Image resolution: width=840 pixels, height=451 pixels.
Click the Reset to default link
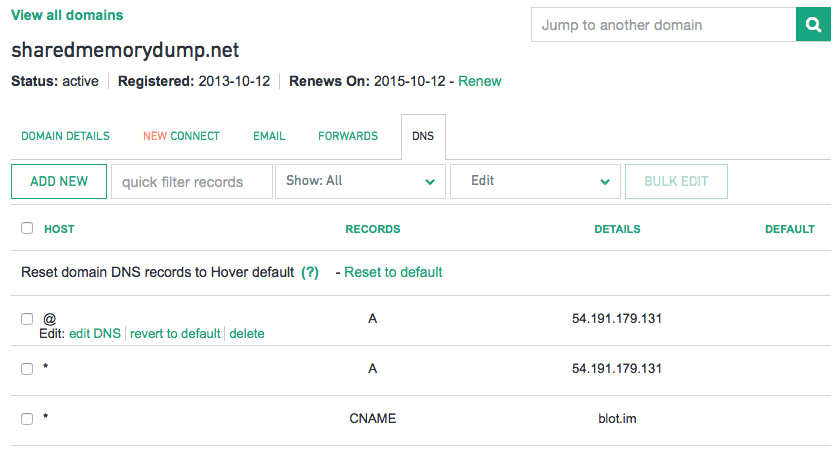393,272
